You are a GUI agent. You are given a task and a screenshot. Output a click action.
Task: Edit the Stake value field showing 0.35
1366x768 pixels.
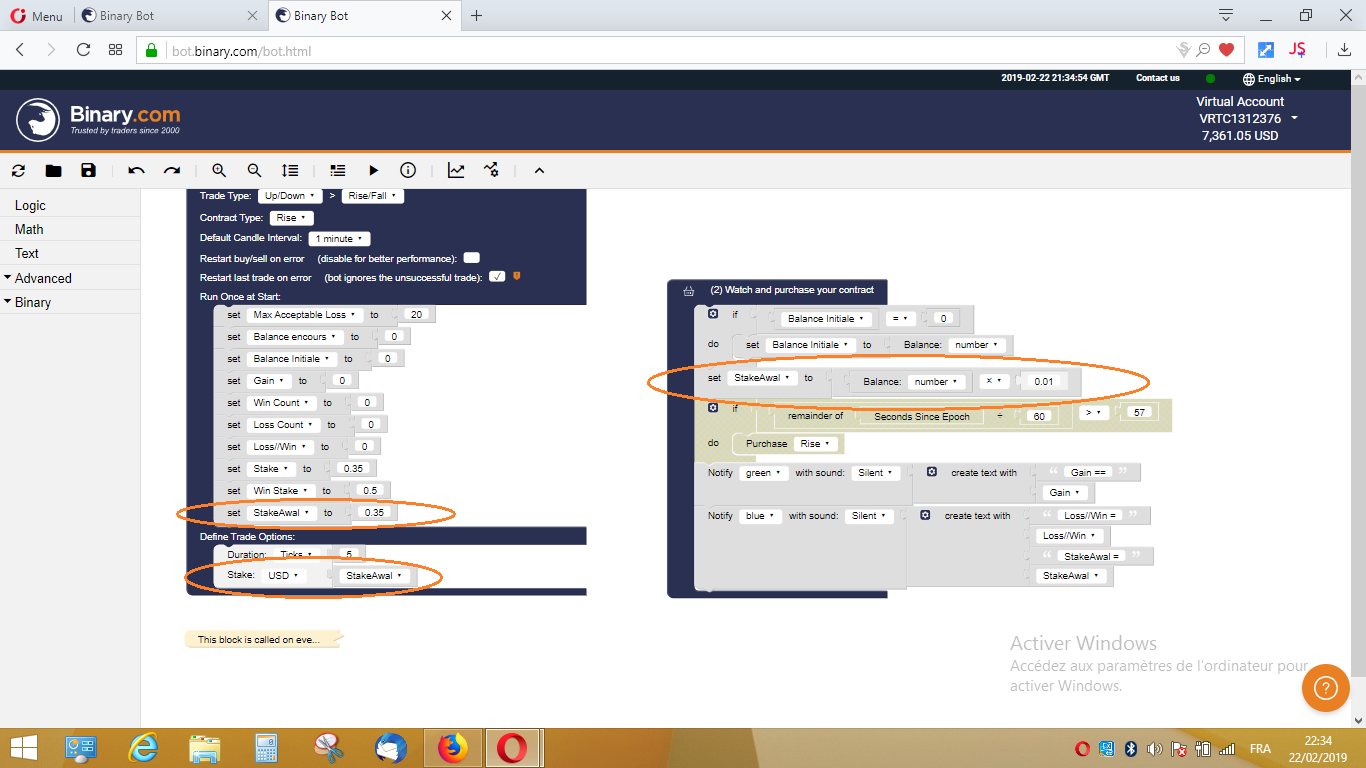[355, 468]
